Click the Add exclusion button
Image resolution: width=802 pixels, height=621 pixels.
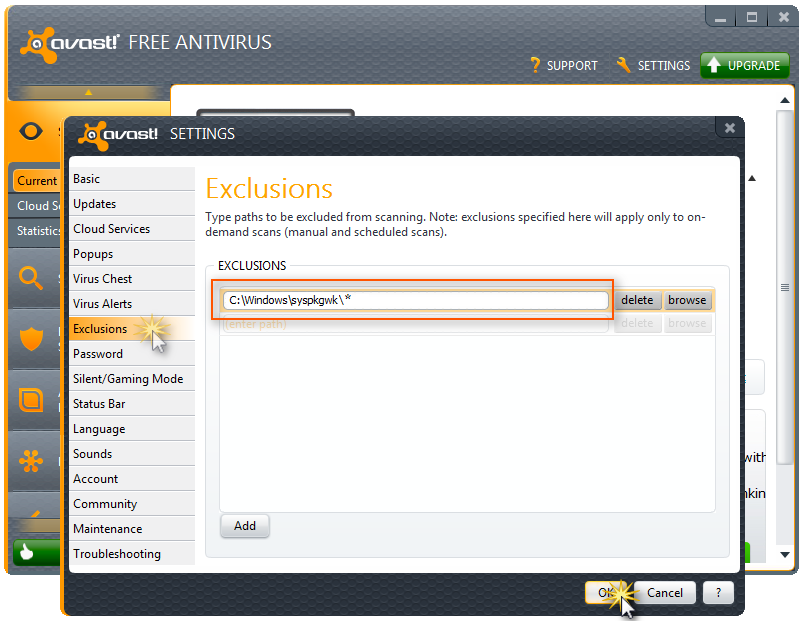[245, 526]
